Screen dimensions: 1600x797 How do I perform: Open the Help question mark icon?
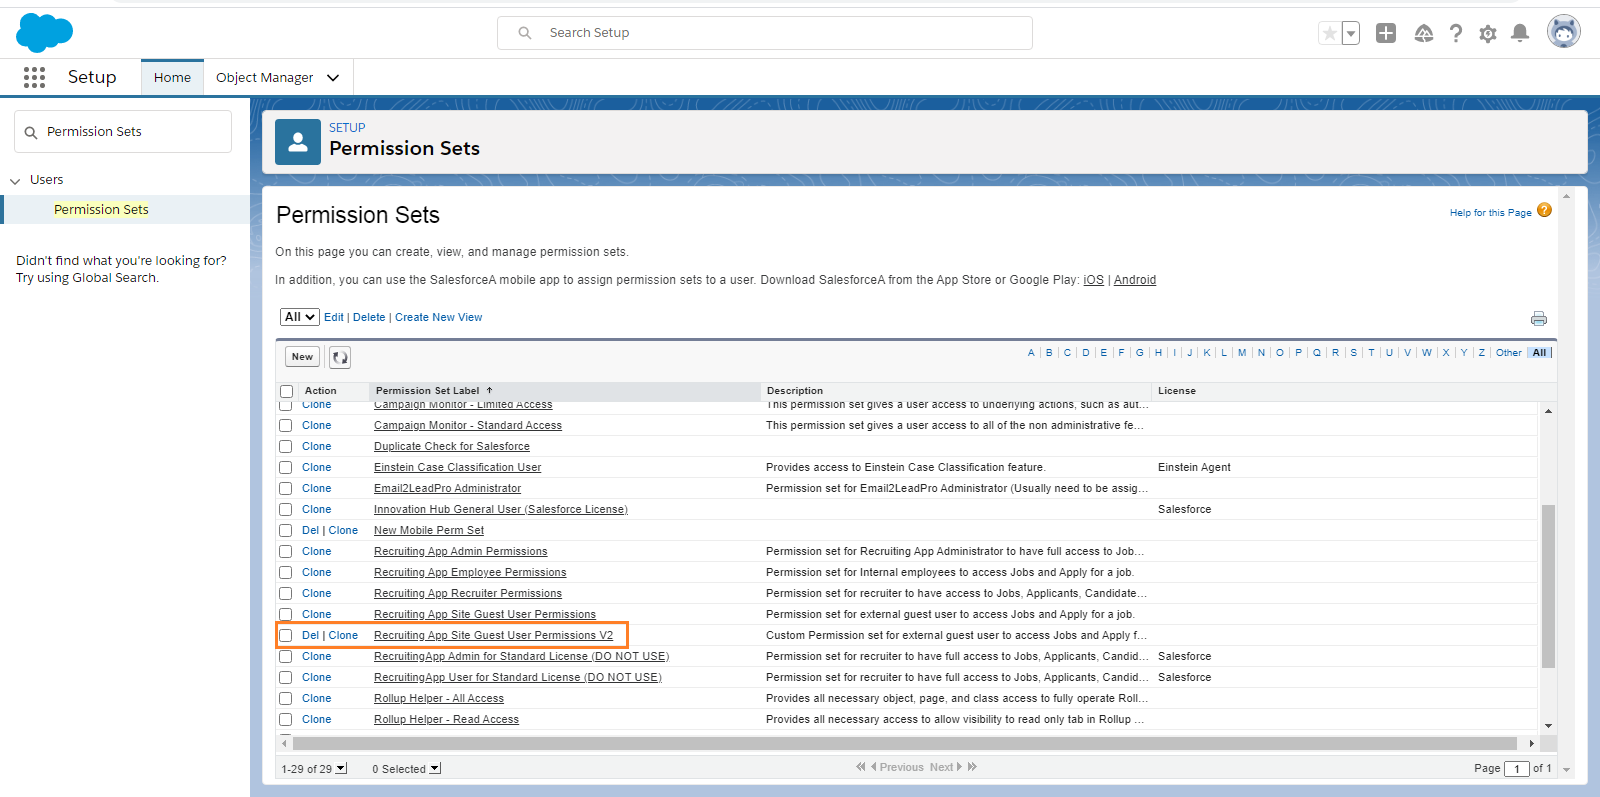[x=1456, y=34]
